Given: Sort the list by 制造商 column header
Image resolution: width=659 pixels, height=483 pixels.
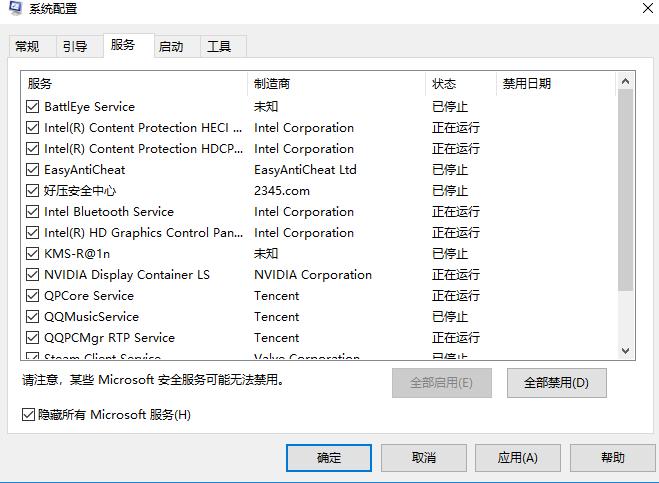Looking at the screenshot, I should [x=336, y=84].
